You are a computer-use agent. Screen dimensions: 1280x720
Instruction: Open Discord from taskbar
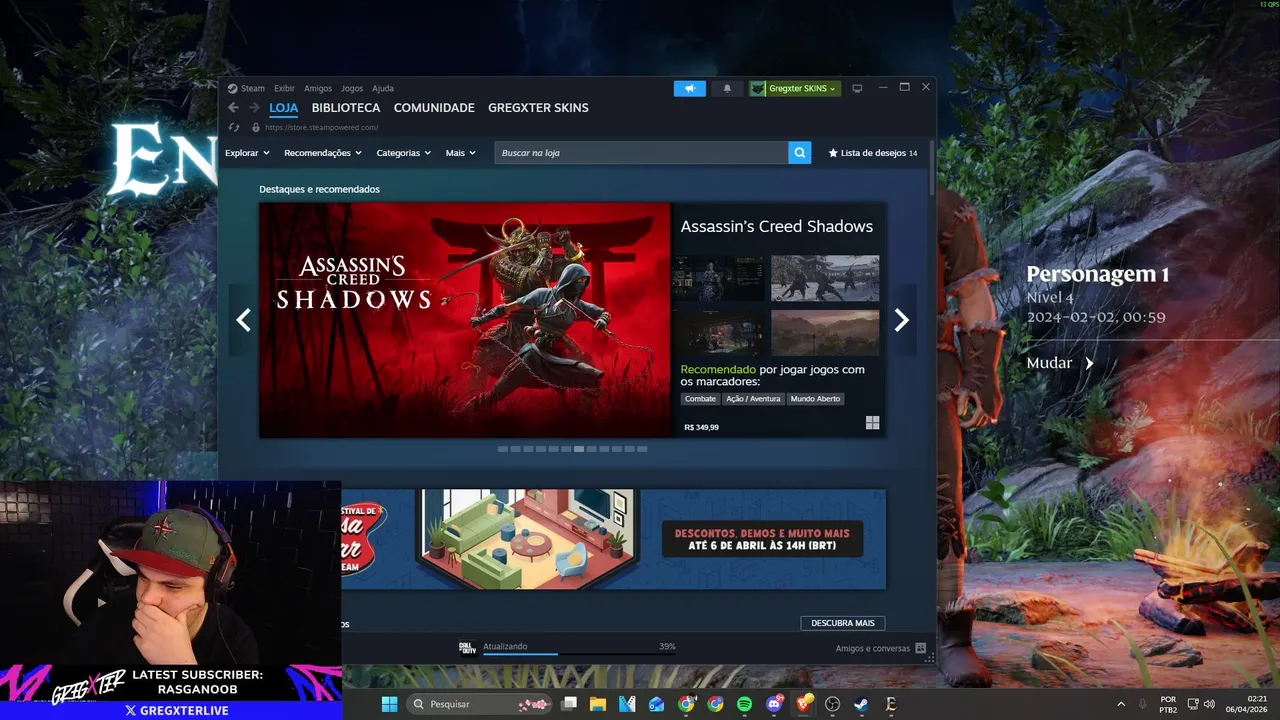[773, 704]
